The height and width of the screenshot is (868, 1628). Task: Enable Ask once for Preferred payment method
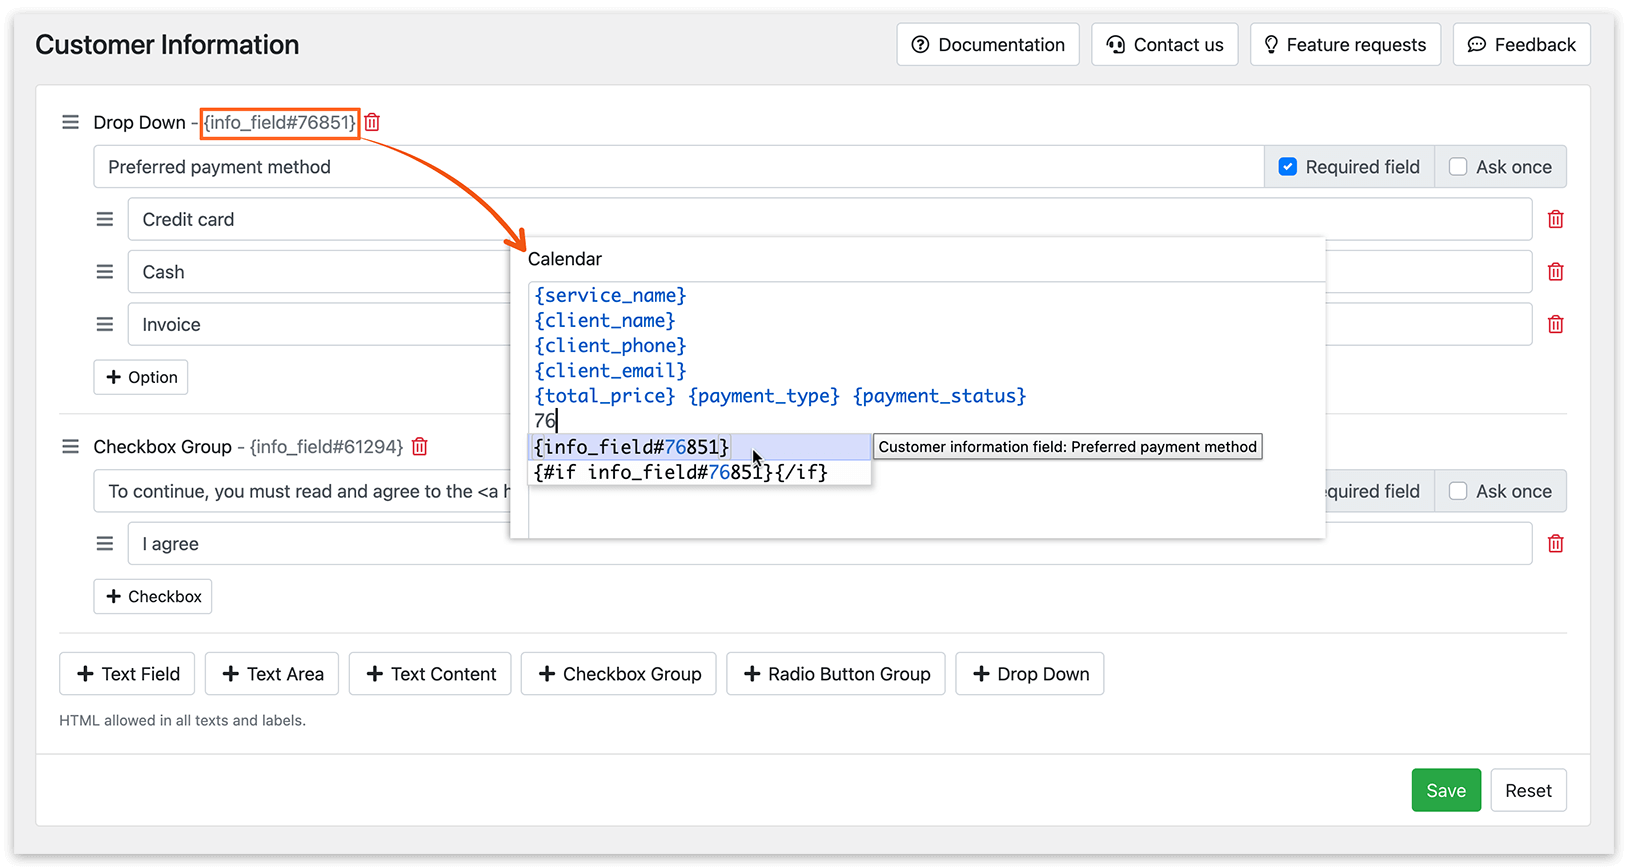pos(1458,167)
